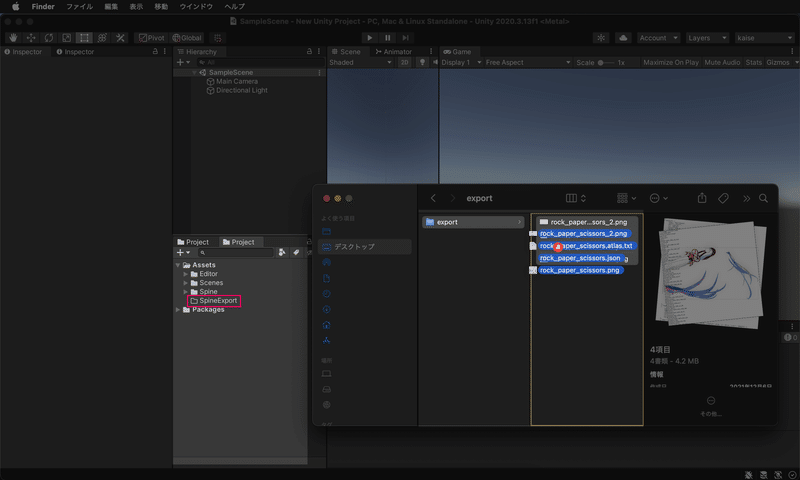The height and width of the screenshot is (480, 800).
Task: Lock the Inspector panel
Action: (155, 52)
